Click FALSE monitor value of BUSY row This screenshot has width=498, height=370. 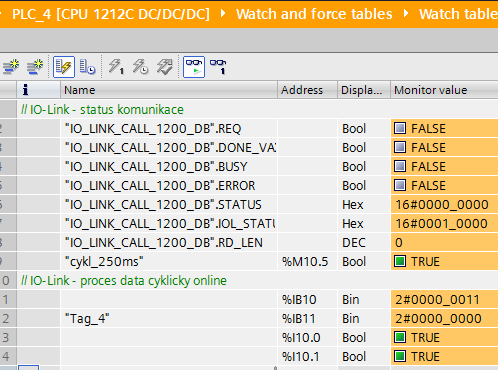444,166
